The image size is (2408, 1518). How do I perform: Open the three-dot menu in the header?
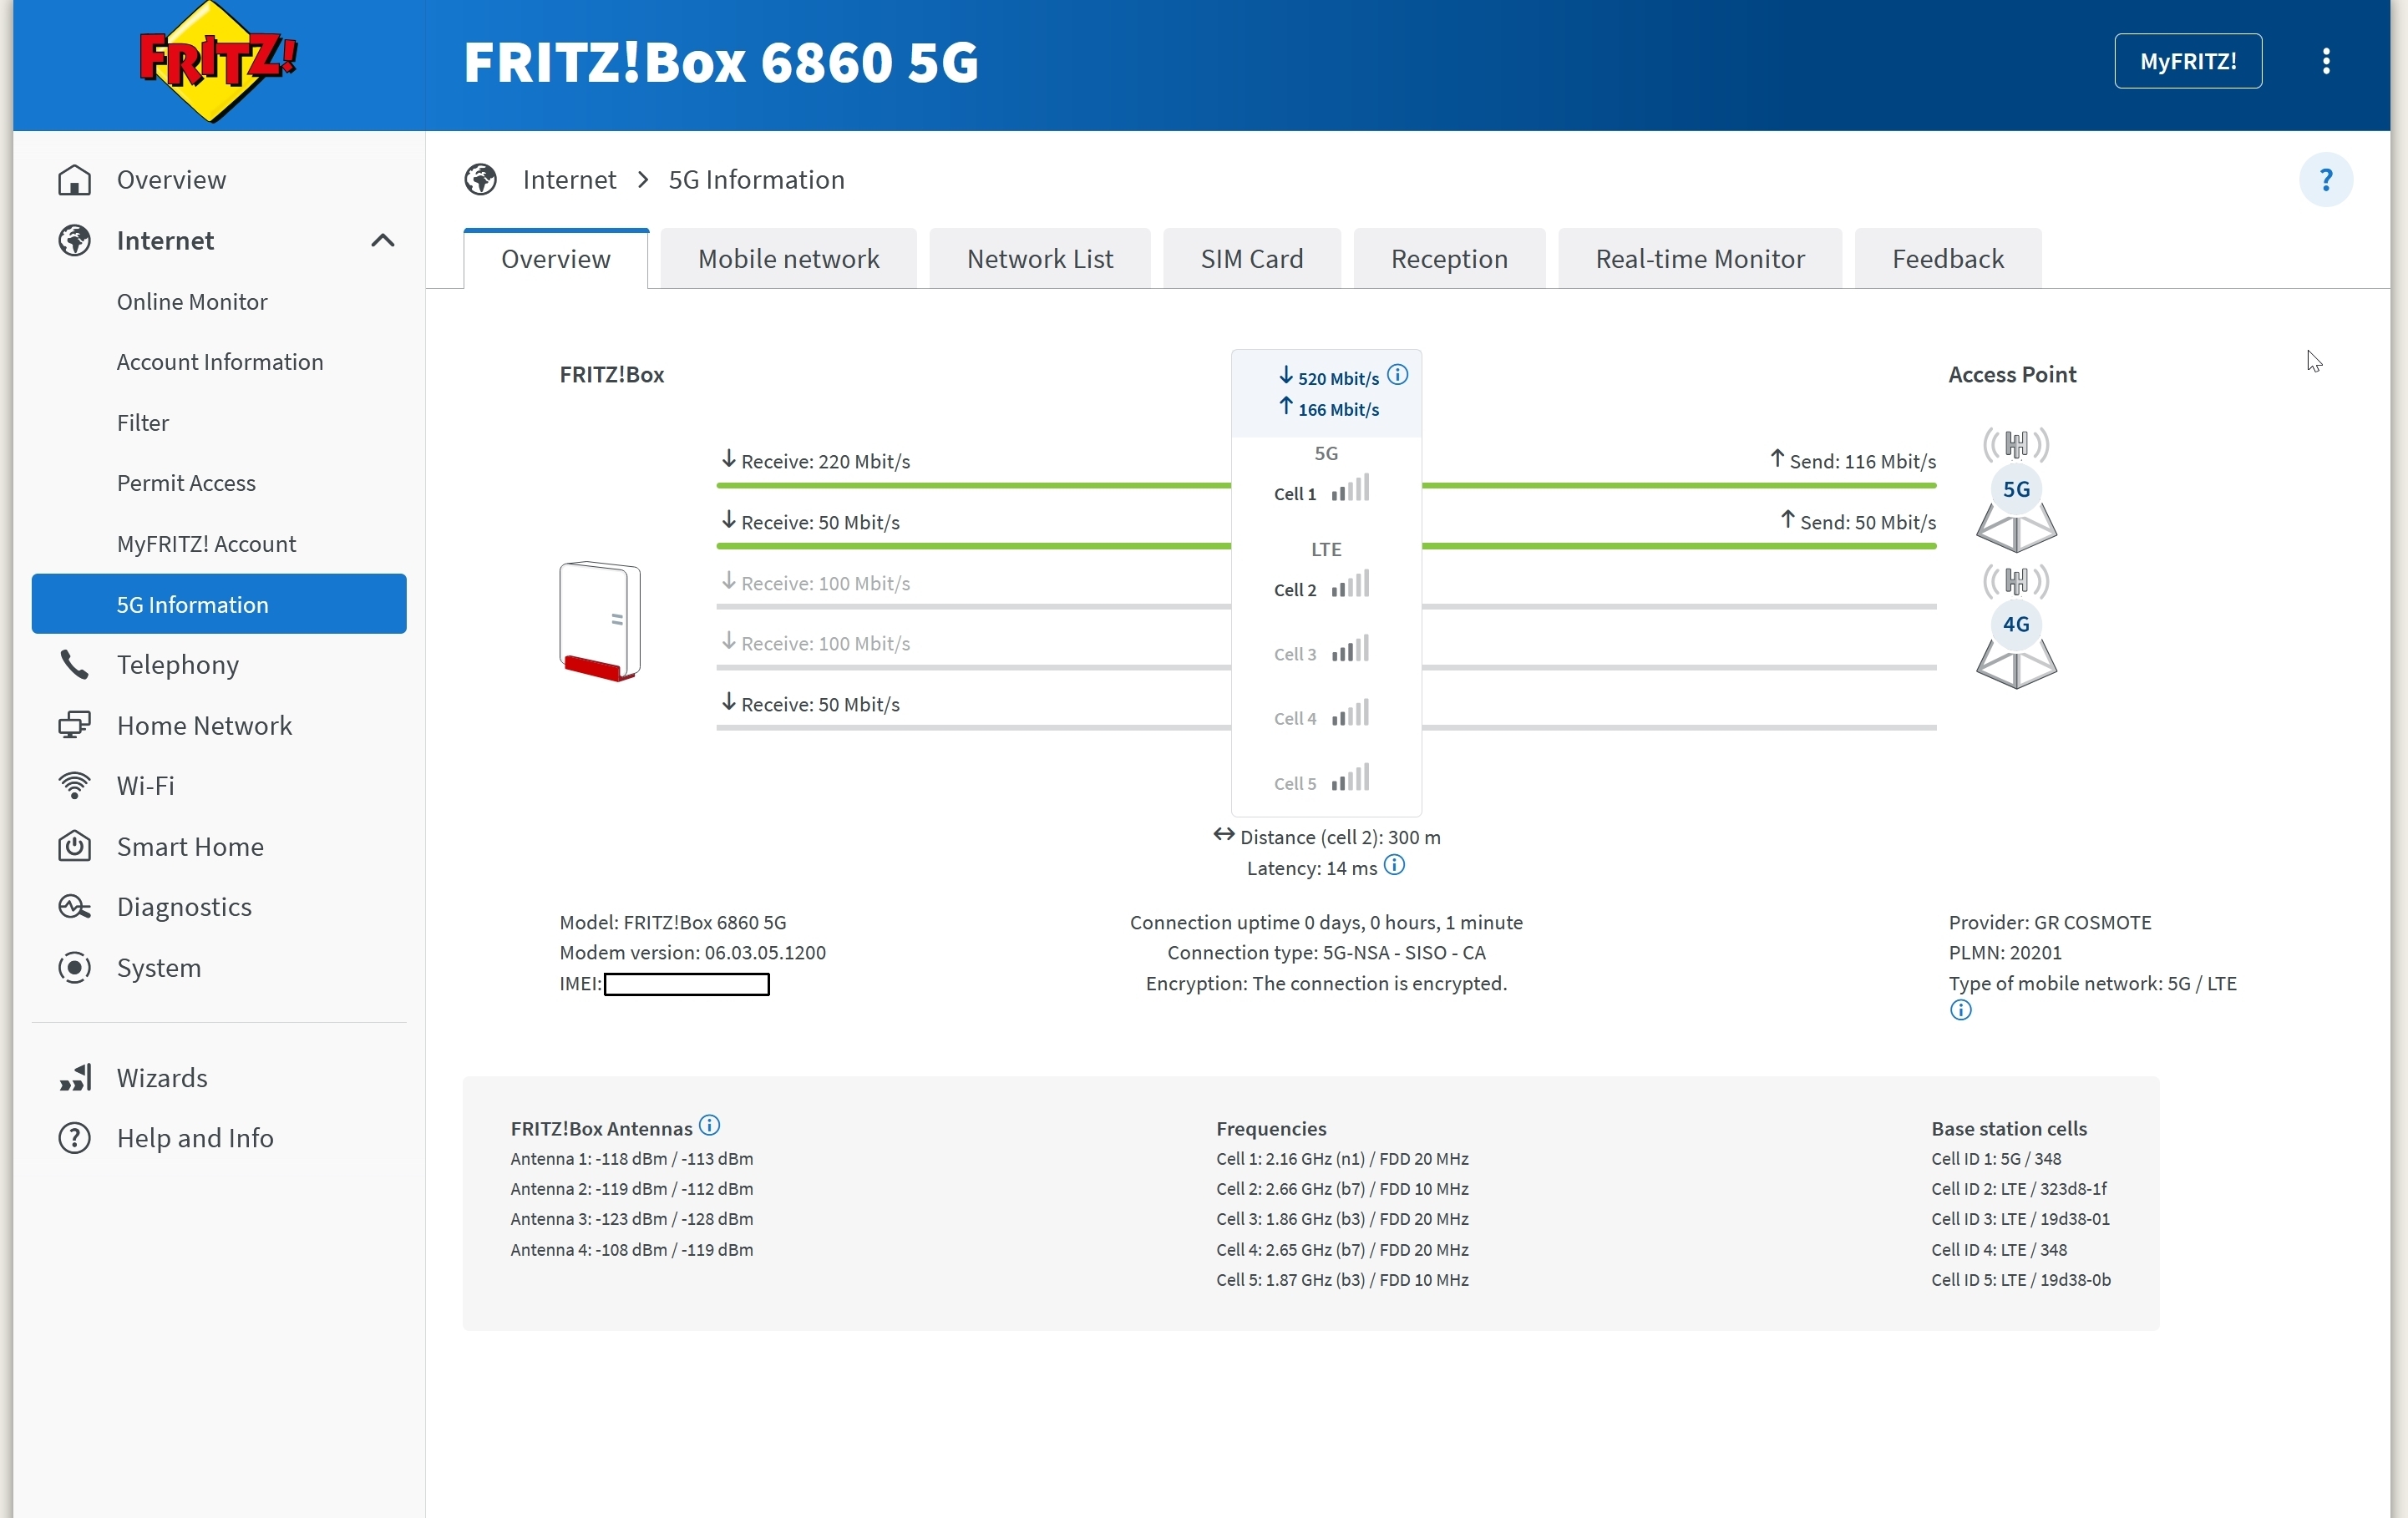[2326, 61]
